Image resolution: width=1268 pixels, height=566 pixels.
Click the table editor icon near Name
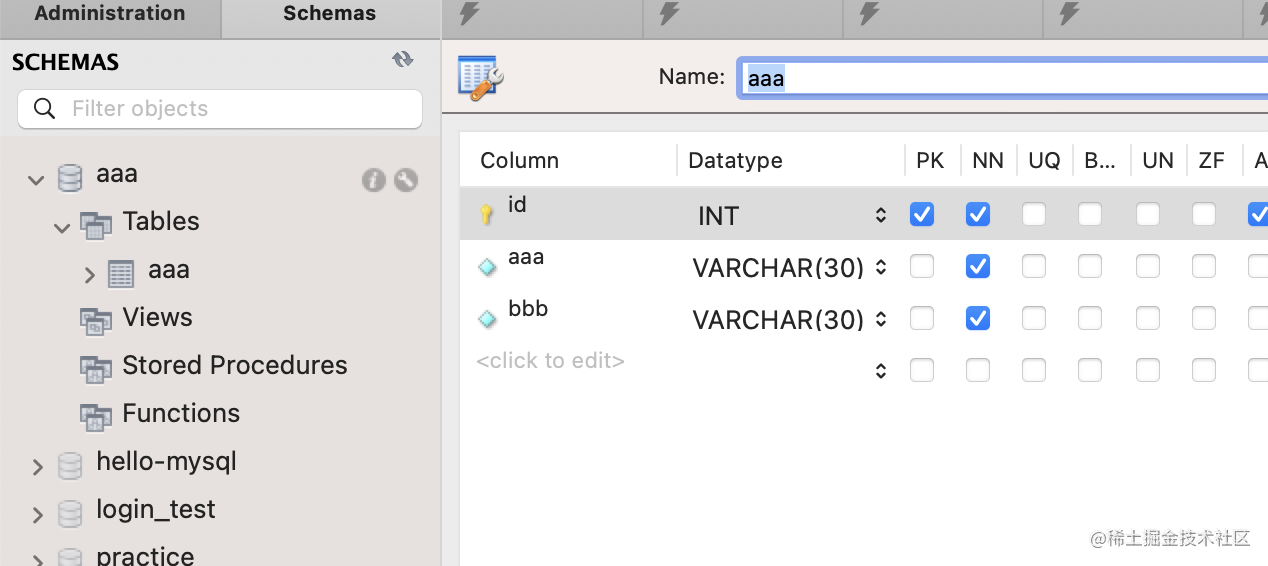coord(480,78)
